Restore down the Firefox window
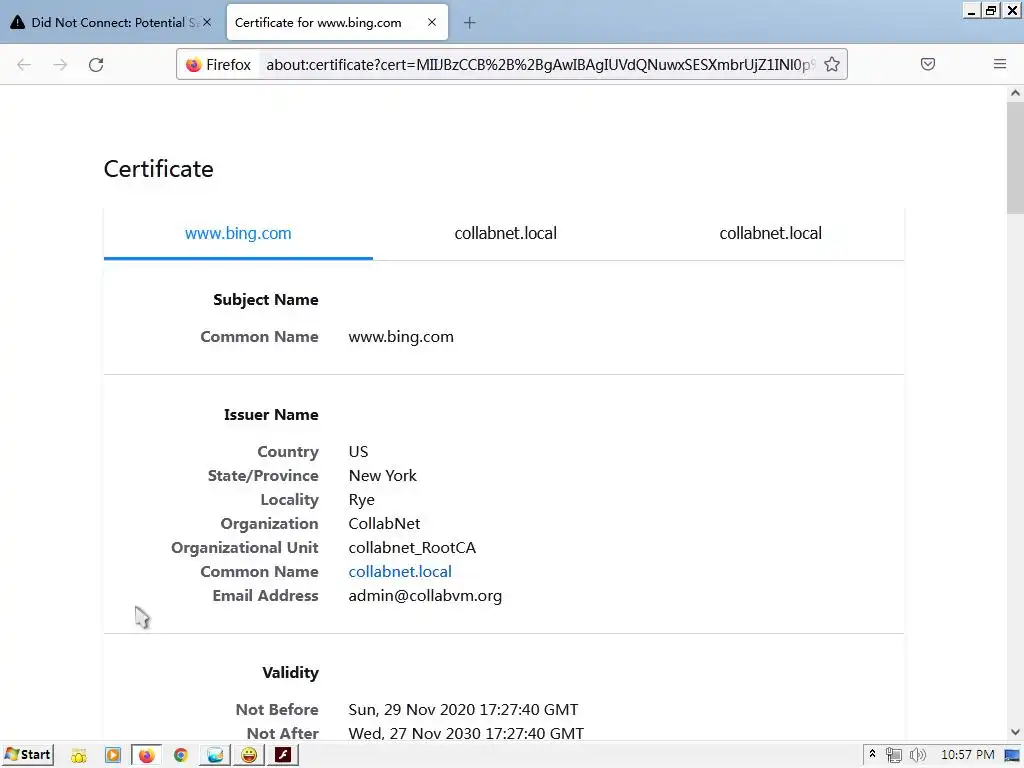The height and width of the screenshot is (768, 1024). coord(991,10)
